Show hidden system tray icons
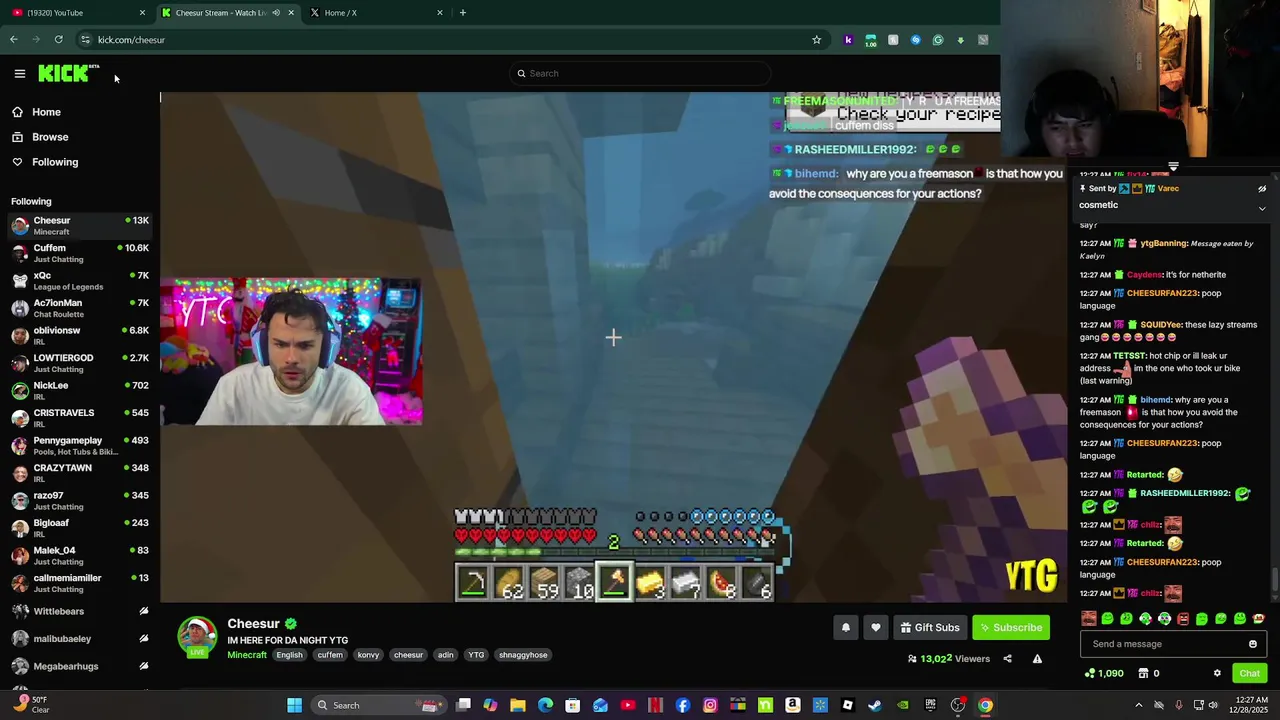The width and height of the screenshot is (1280, 720). [x=1138, y=705]
